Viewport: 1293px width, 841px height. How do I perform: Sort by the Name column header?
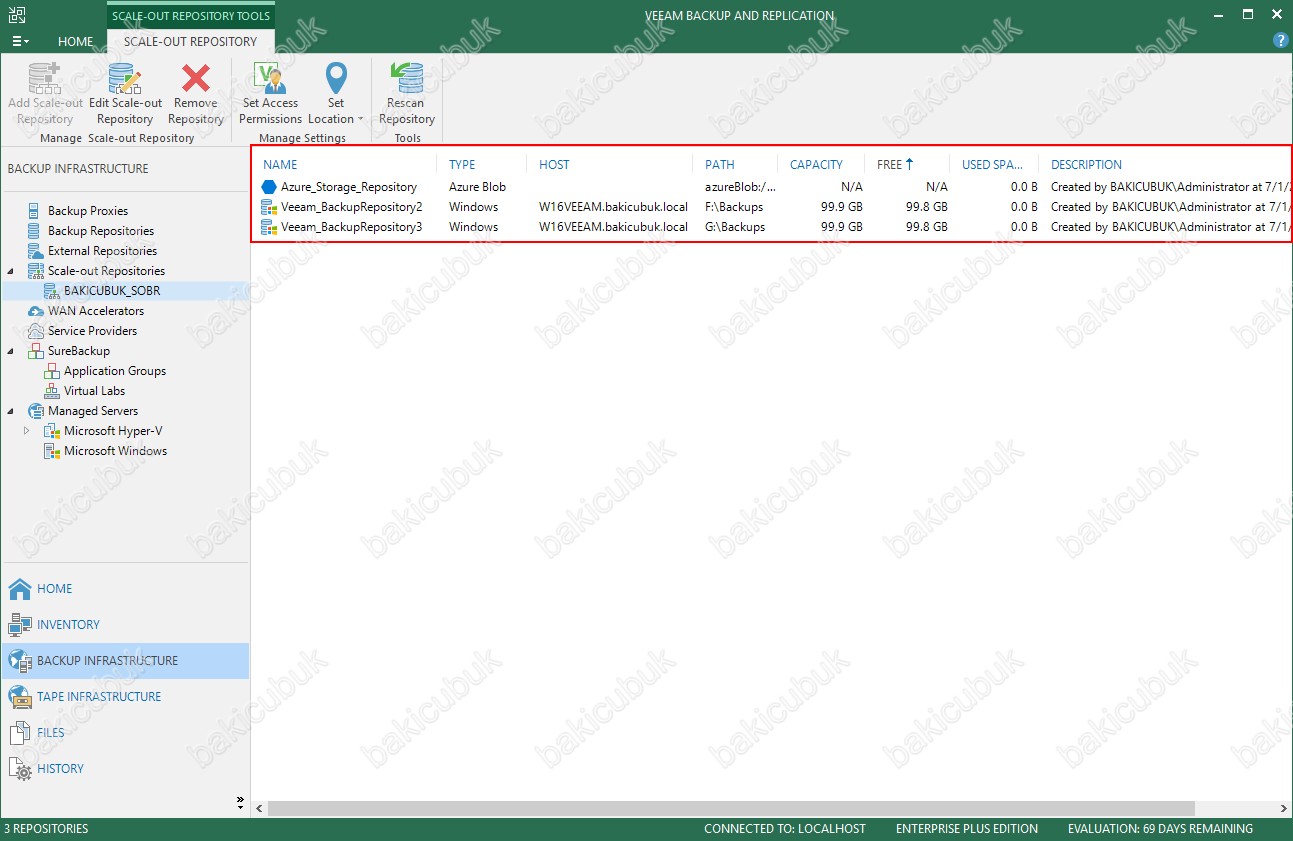click(x=280, y=165)
